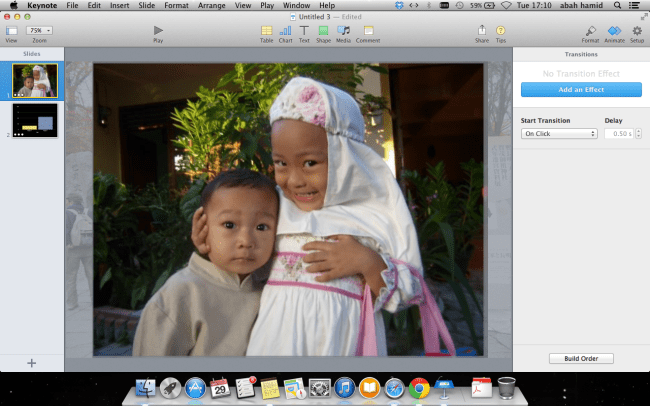Click the Build Order button
Screen dimensions: 650x406
click(x=581, y=358)
